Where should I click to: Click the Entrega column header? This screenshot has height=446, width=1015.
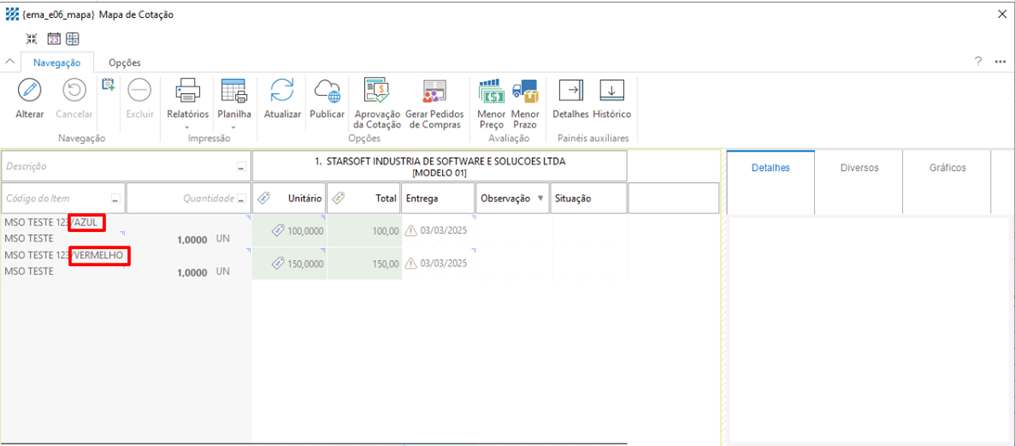[438, 199]
